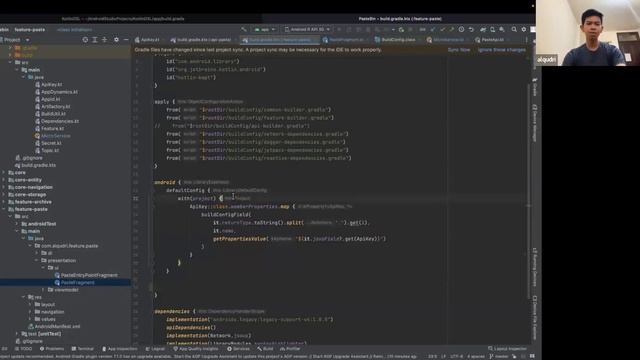Open IDE settings gear in top toolbar

pos(524,29)
